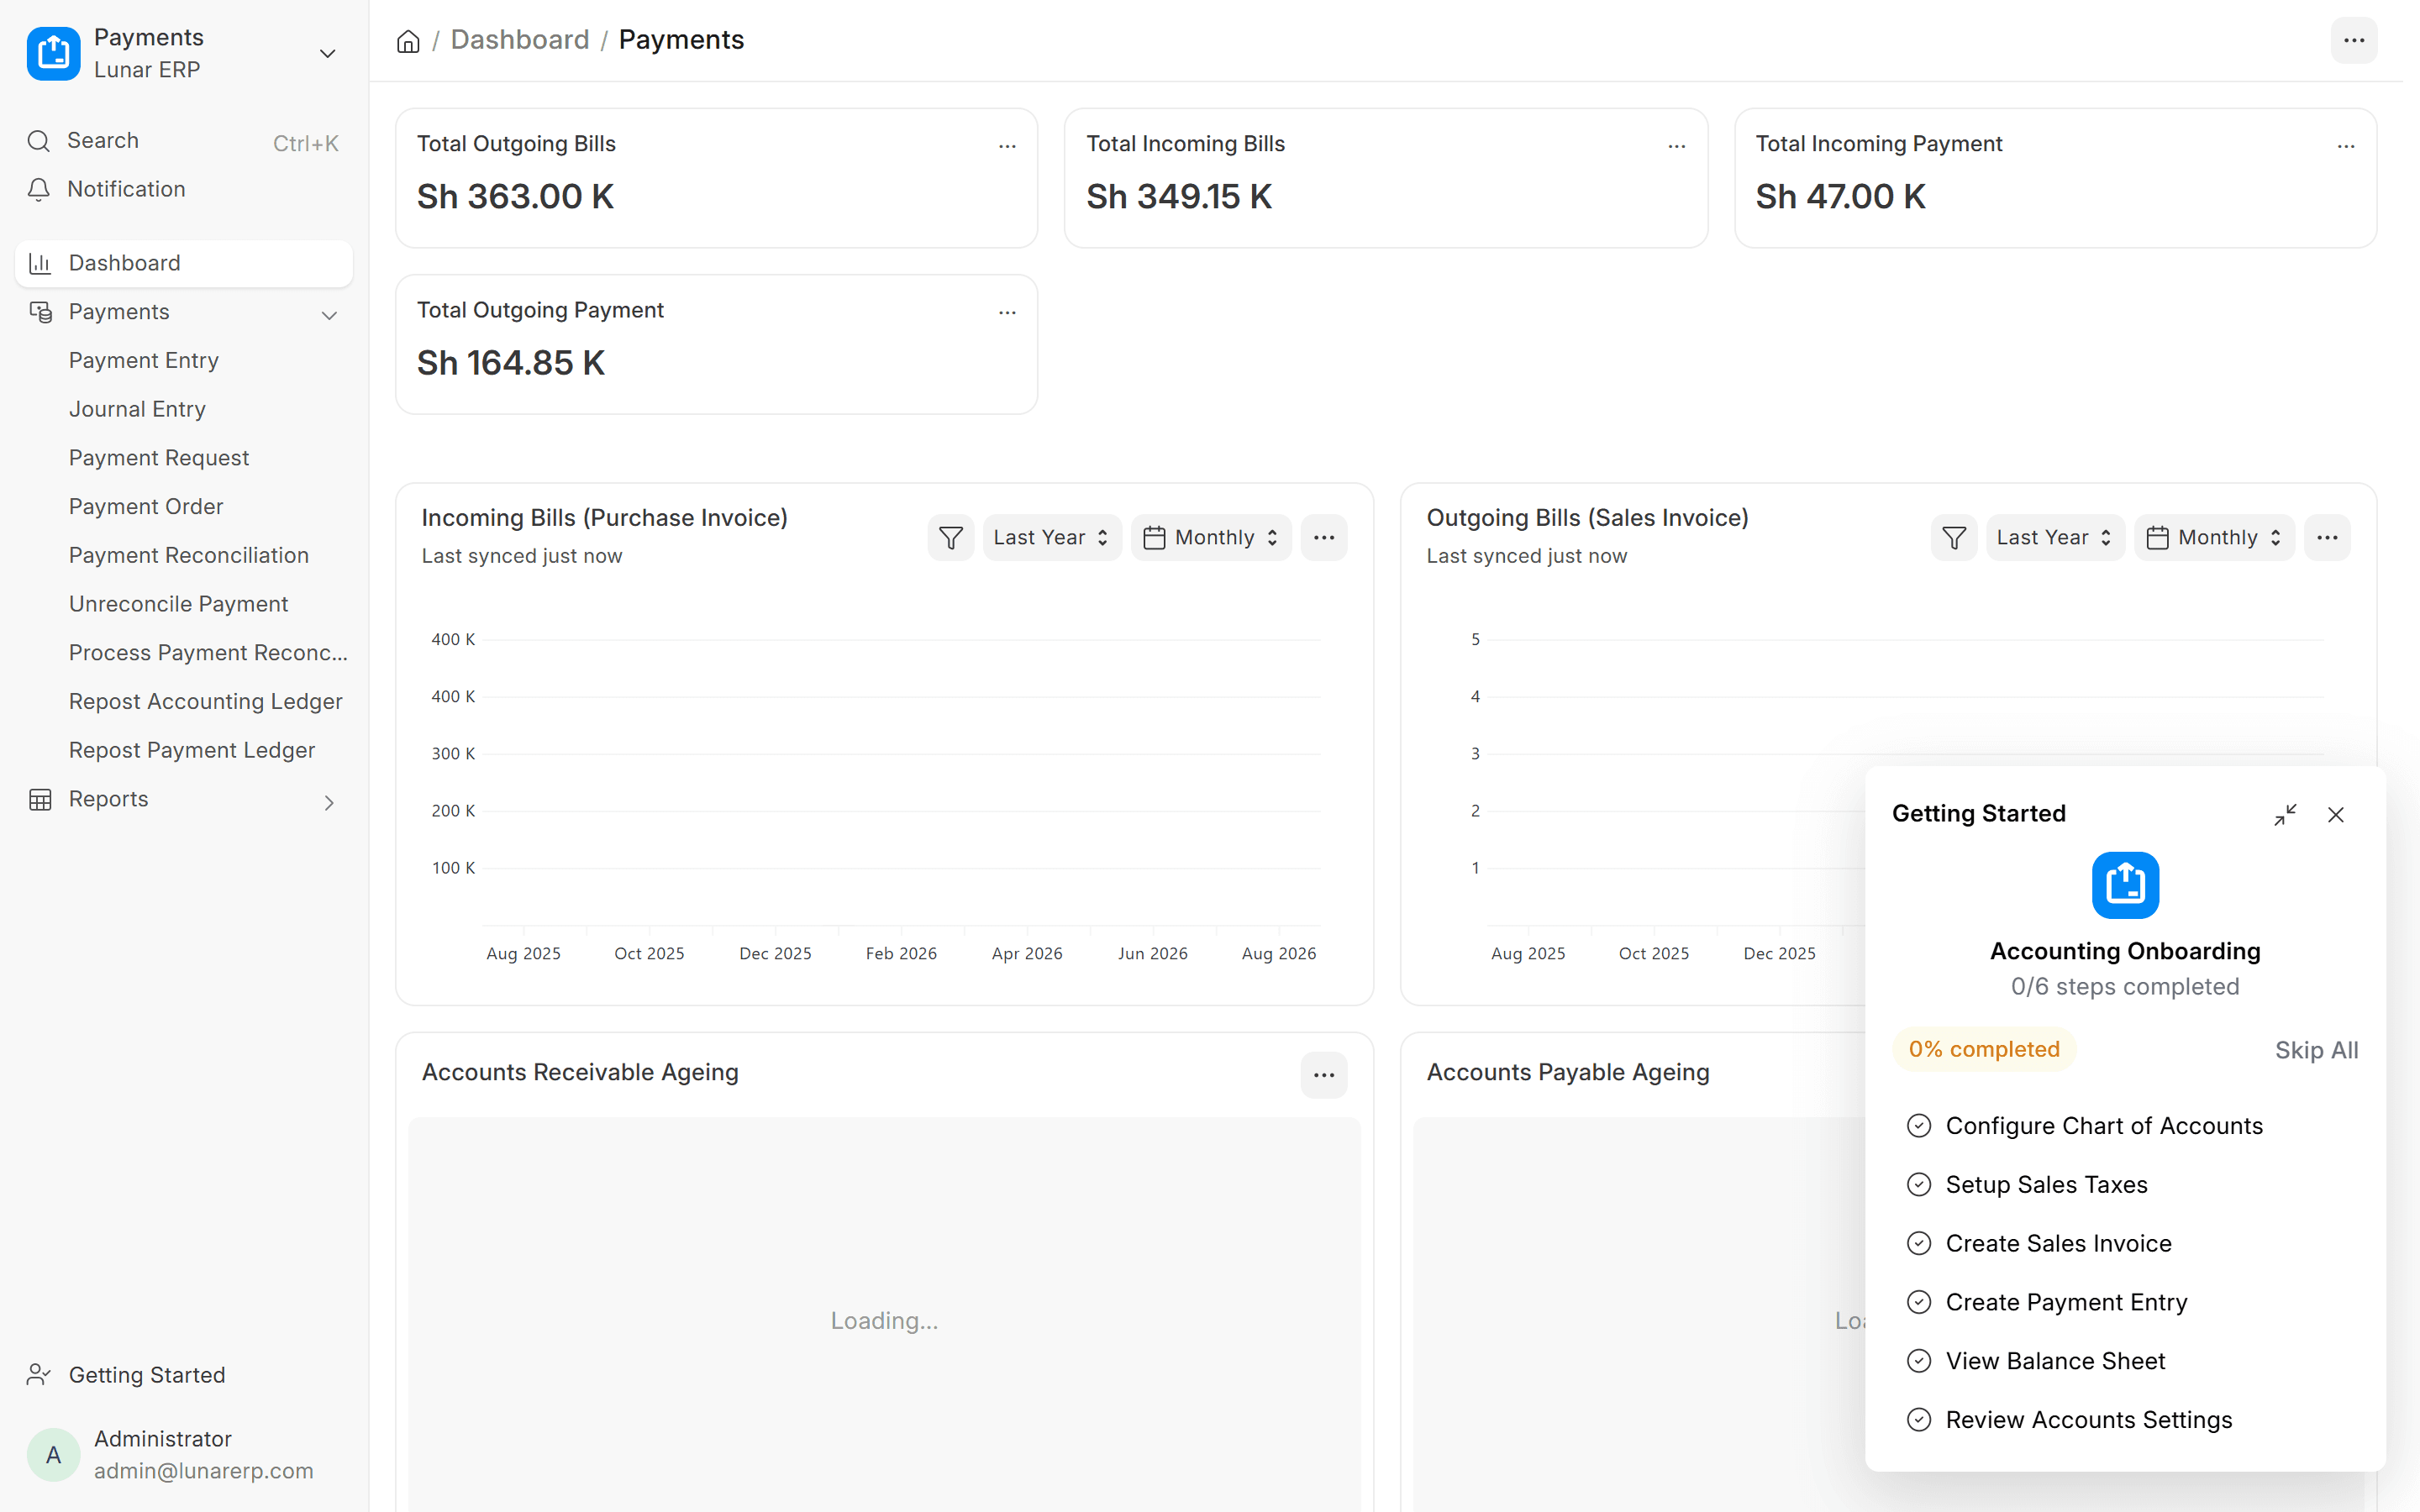Open Repost Payment Ledger in the sidebar

click(x=192, y=751)
